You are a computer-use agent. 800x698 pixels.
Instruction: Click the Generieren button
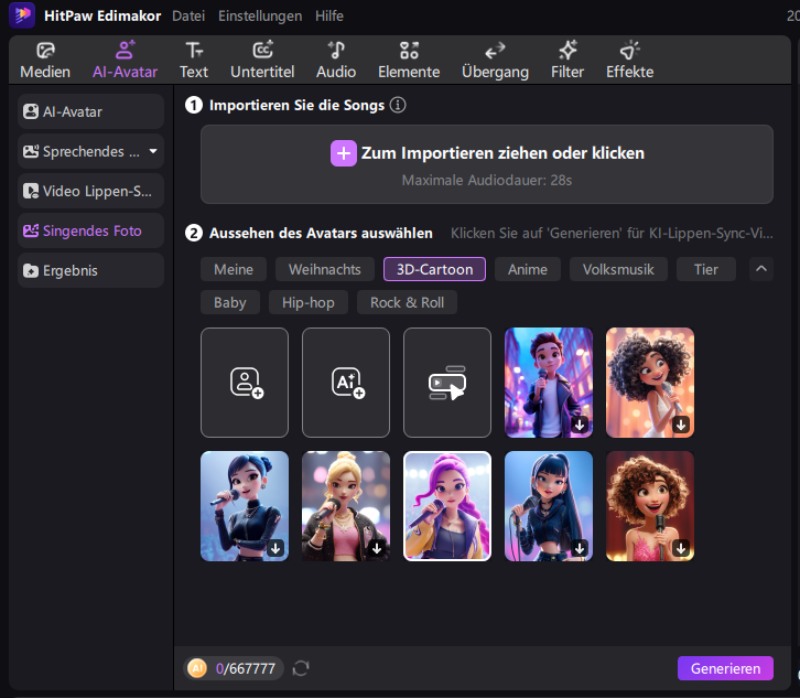pos(725,668)
